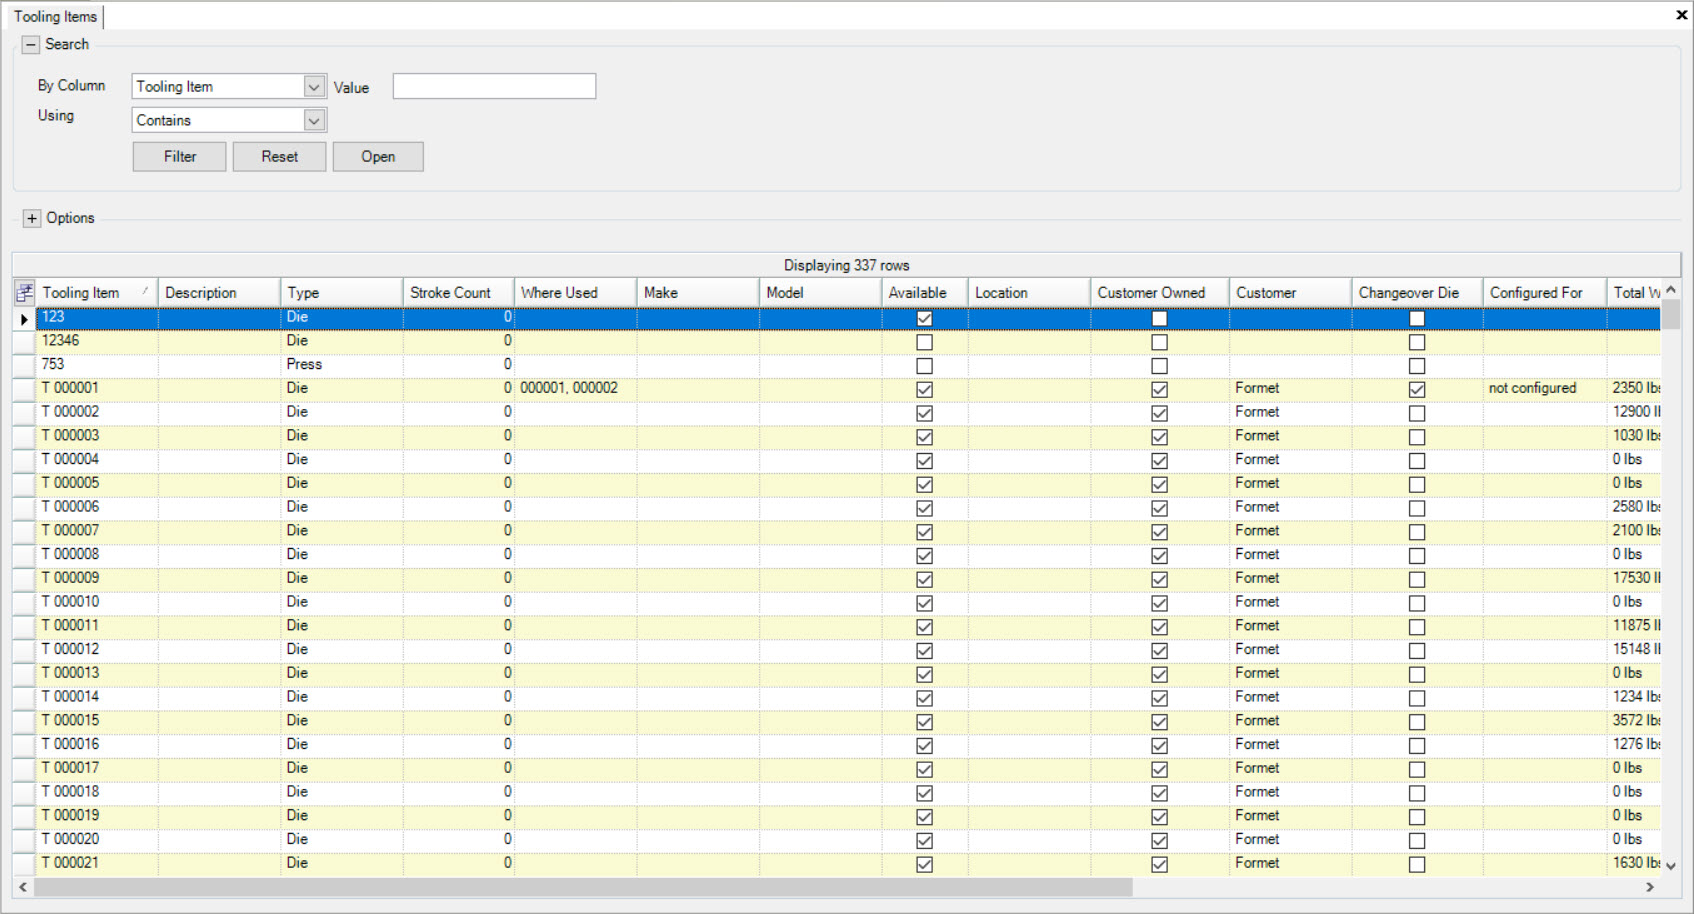This screenshot has height=914, width=1694.
Task: Click 'Displaying 337 rows' caption
Action: pos(846,266)
